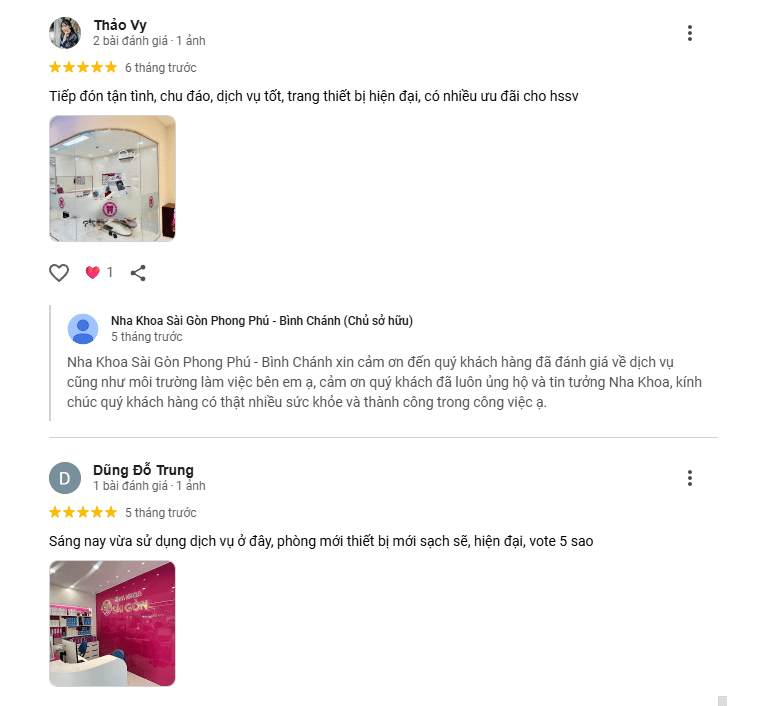Viewport: 767px width, 706px height.
Task: Click the '5 tháng trước' timestamp on Dũng's review
Action: click(160, 513)
